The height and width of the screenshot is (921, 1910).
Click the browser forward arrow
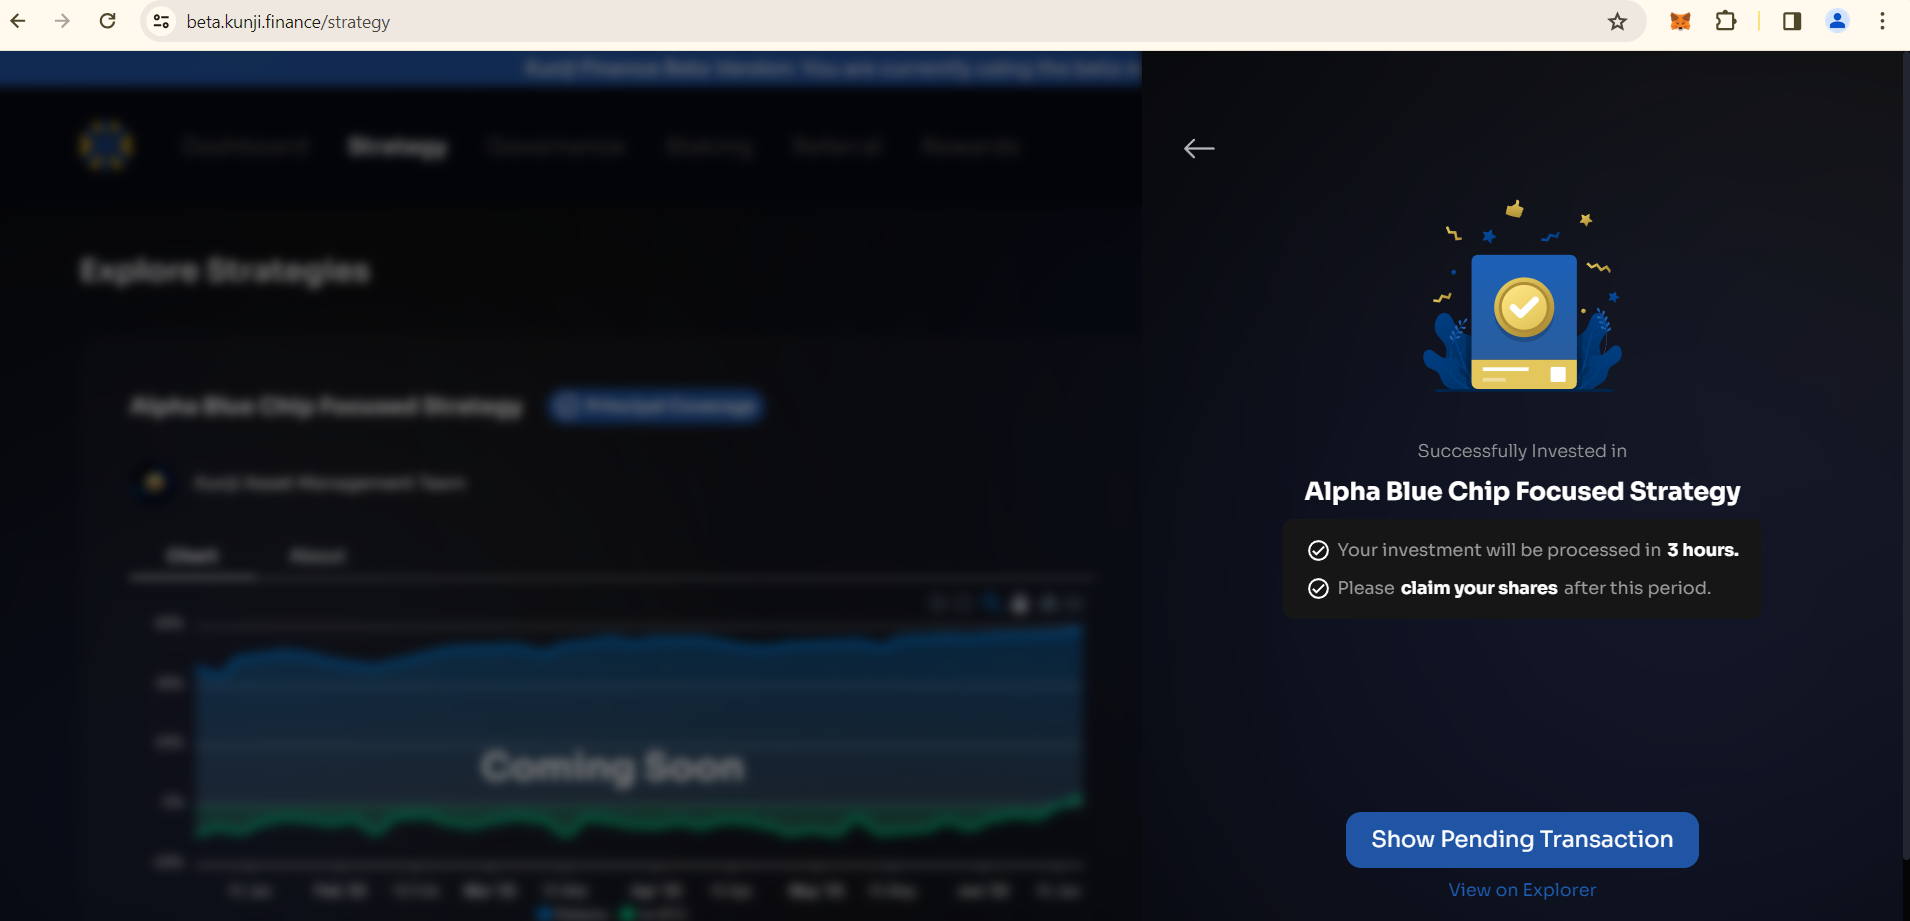pyautogui.click(x=62, y=21)
